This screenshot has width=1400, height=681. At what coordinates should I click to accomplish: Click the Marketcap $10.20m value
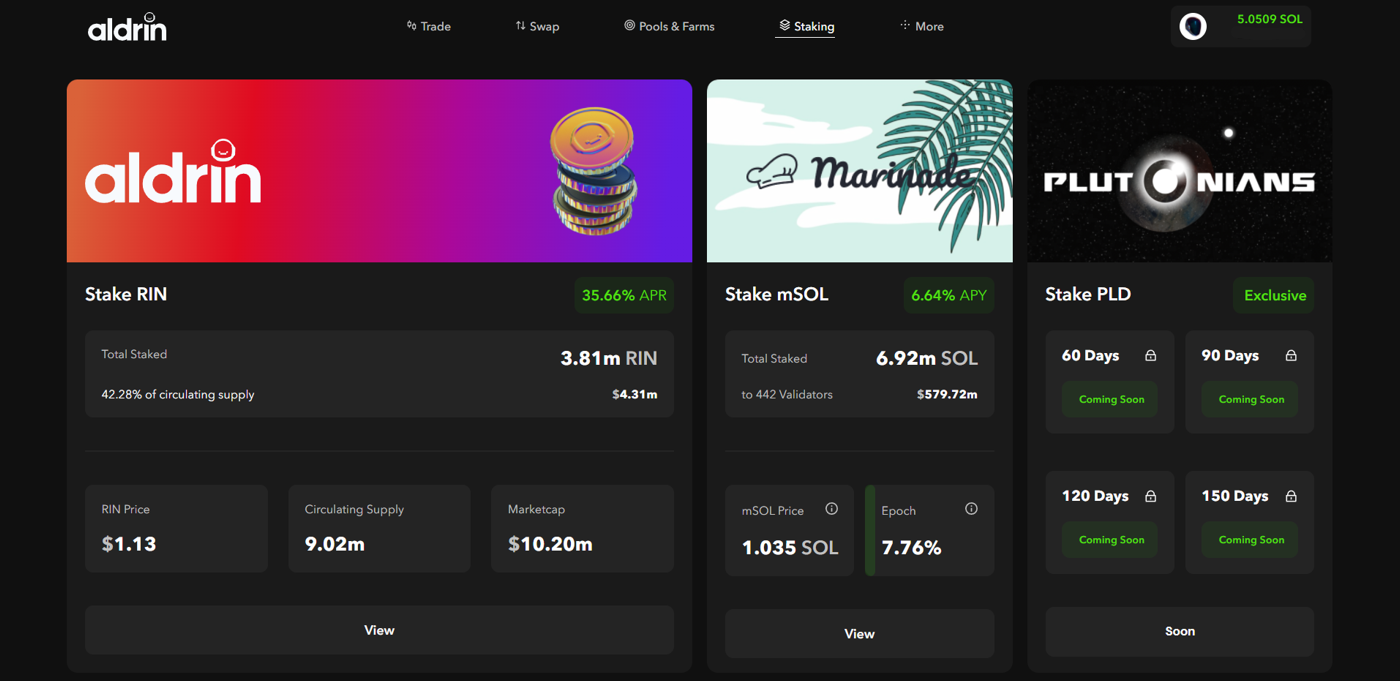(x=550, y=544)
